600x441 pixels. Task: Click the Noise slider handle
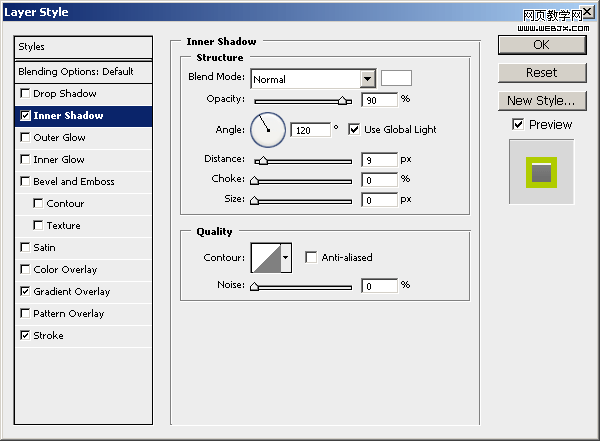254,286
